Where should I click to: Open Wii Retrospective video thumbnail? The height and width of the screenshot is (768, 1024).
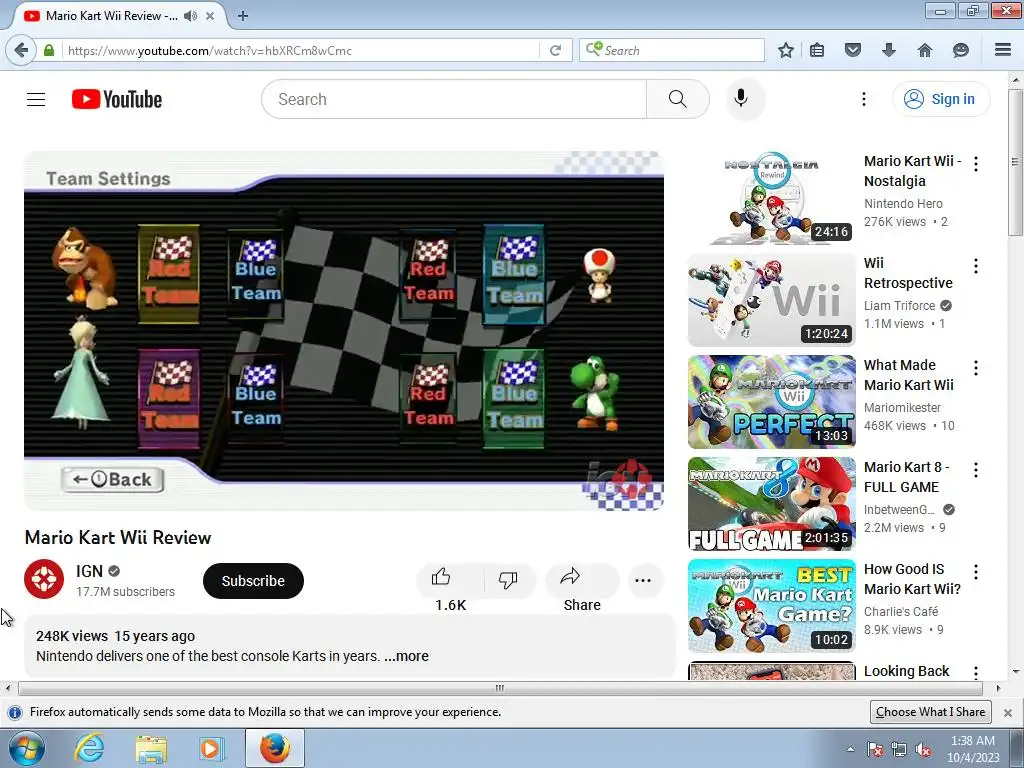(x=771, y=300)
